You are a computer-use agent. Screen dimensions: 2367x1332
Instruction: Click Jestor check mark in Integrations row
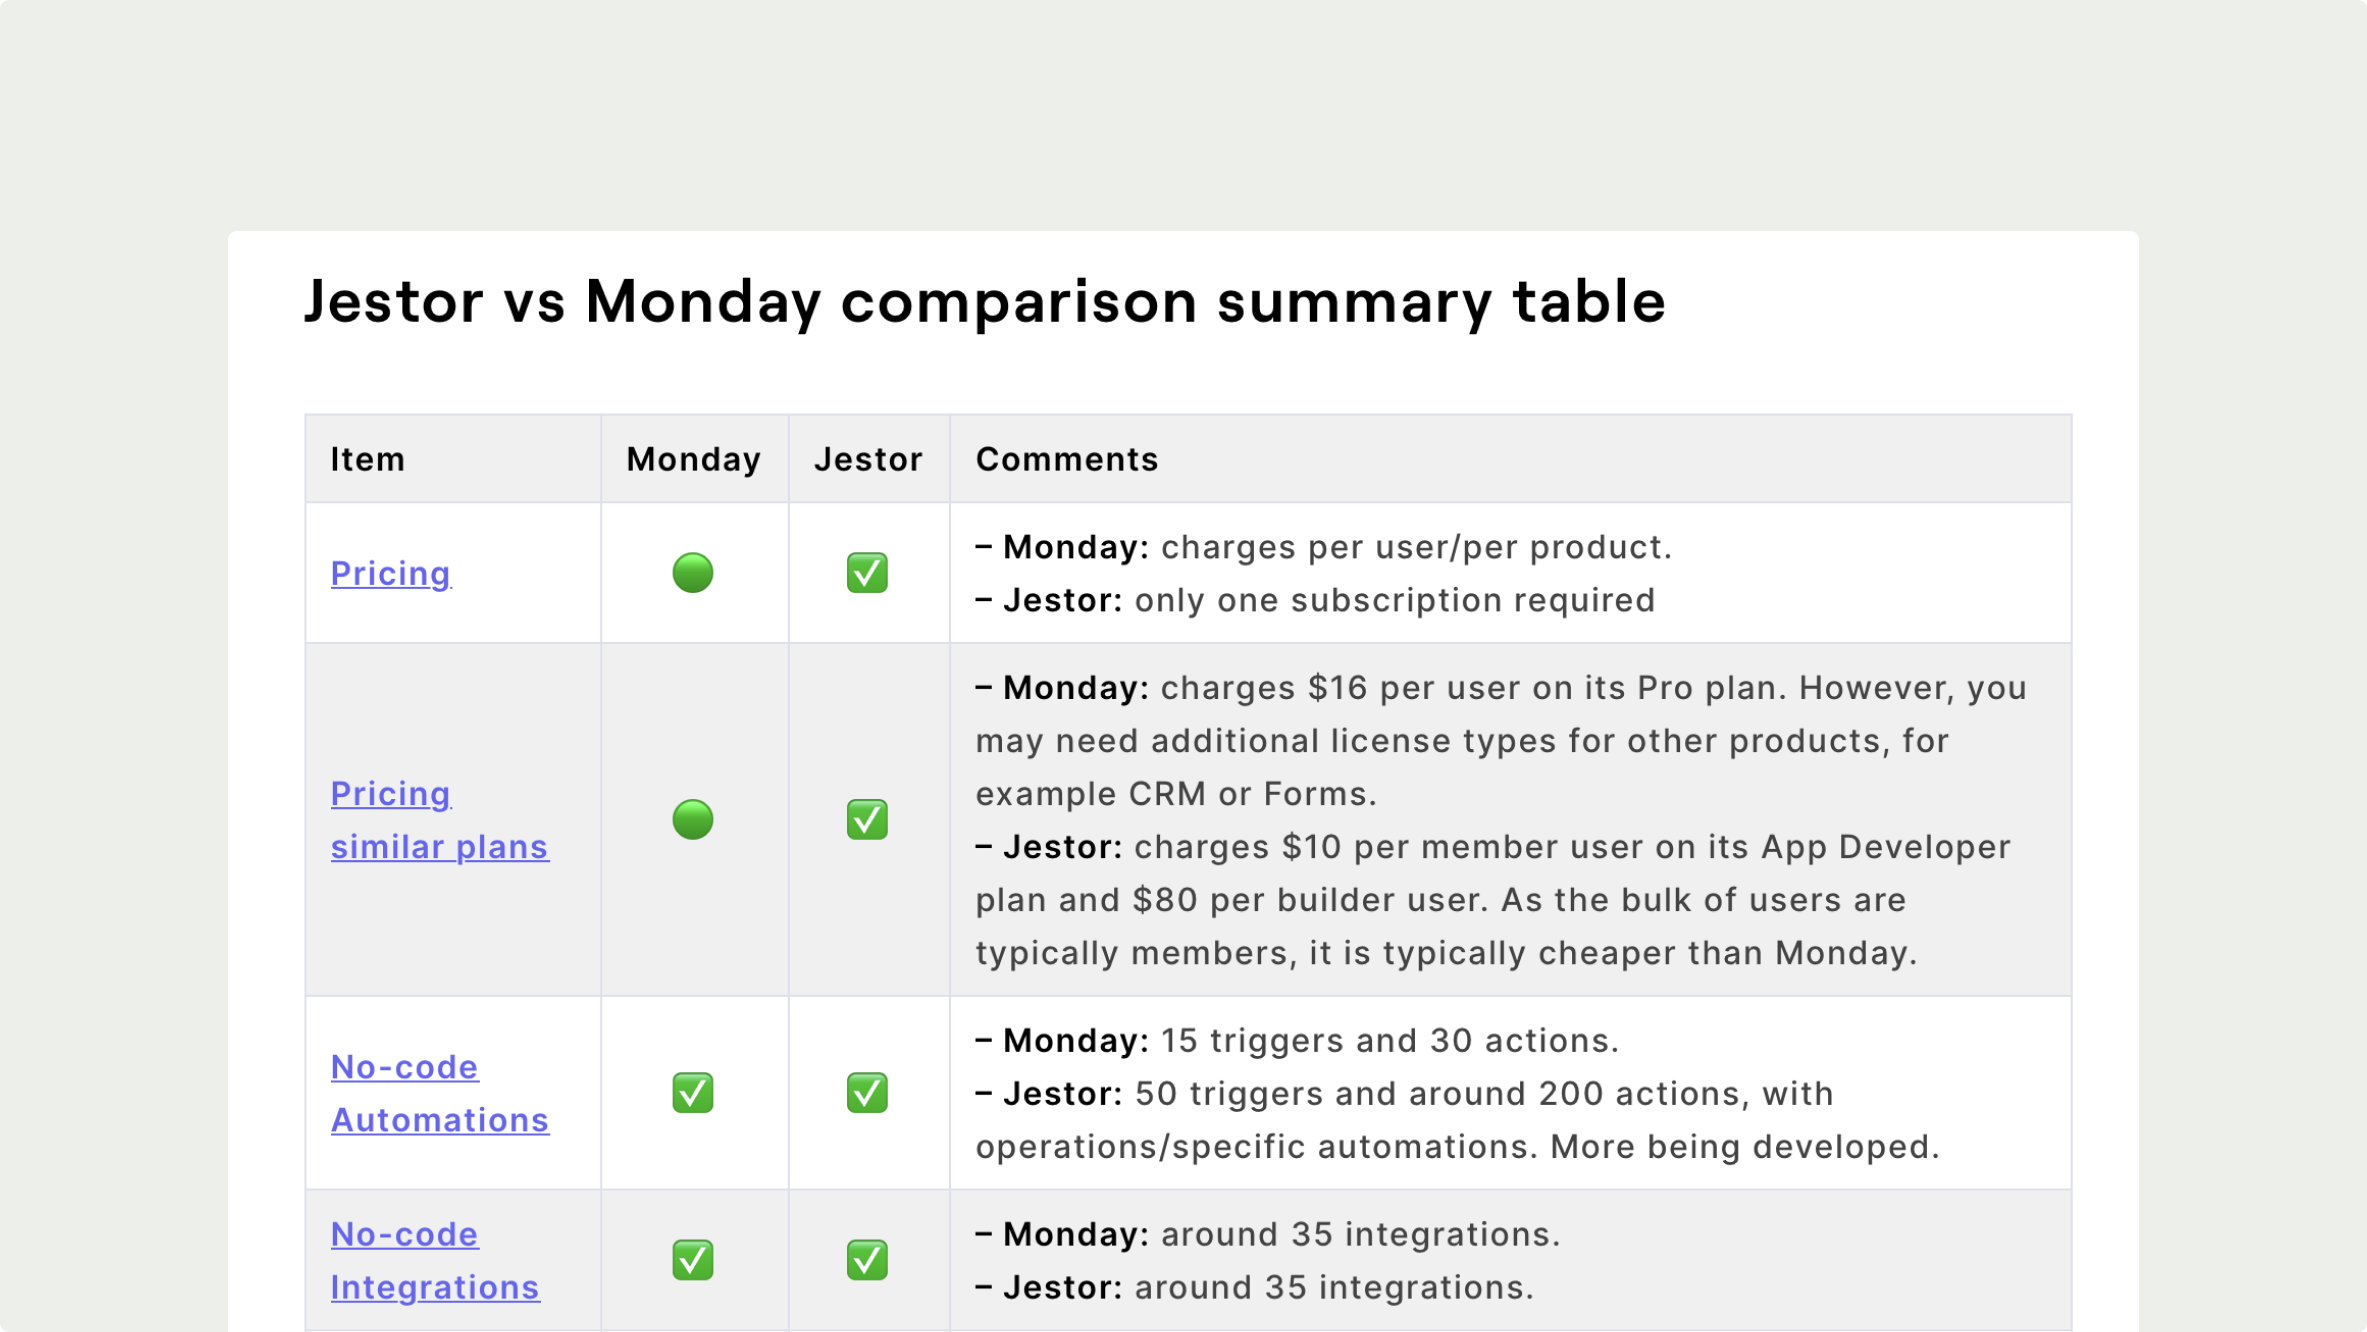[x=867, y=1260]
